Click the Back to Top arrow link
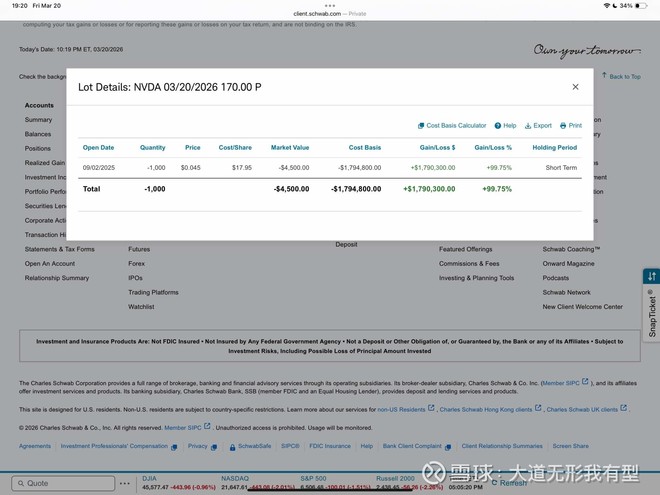The width and height of the screenshot is (660, 495). (x=621, y=76)
